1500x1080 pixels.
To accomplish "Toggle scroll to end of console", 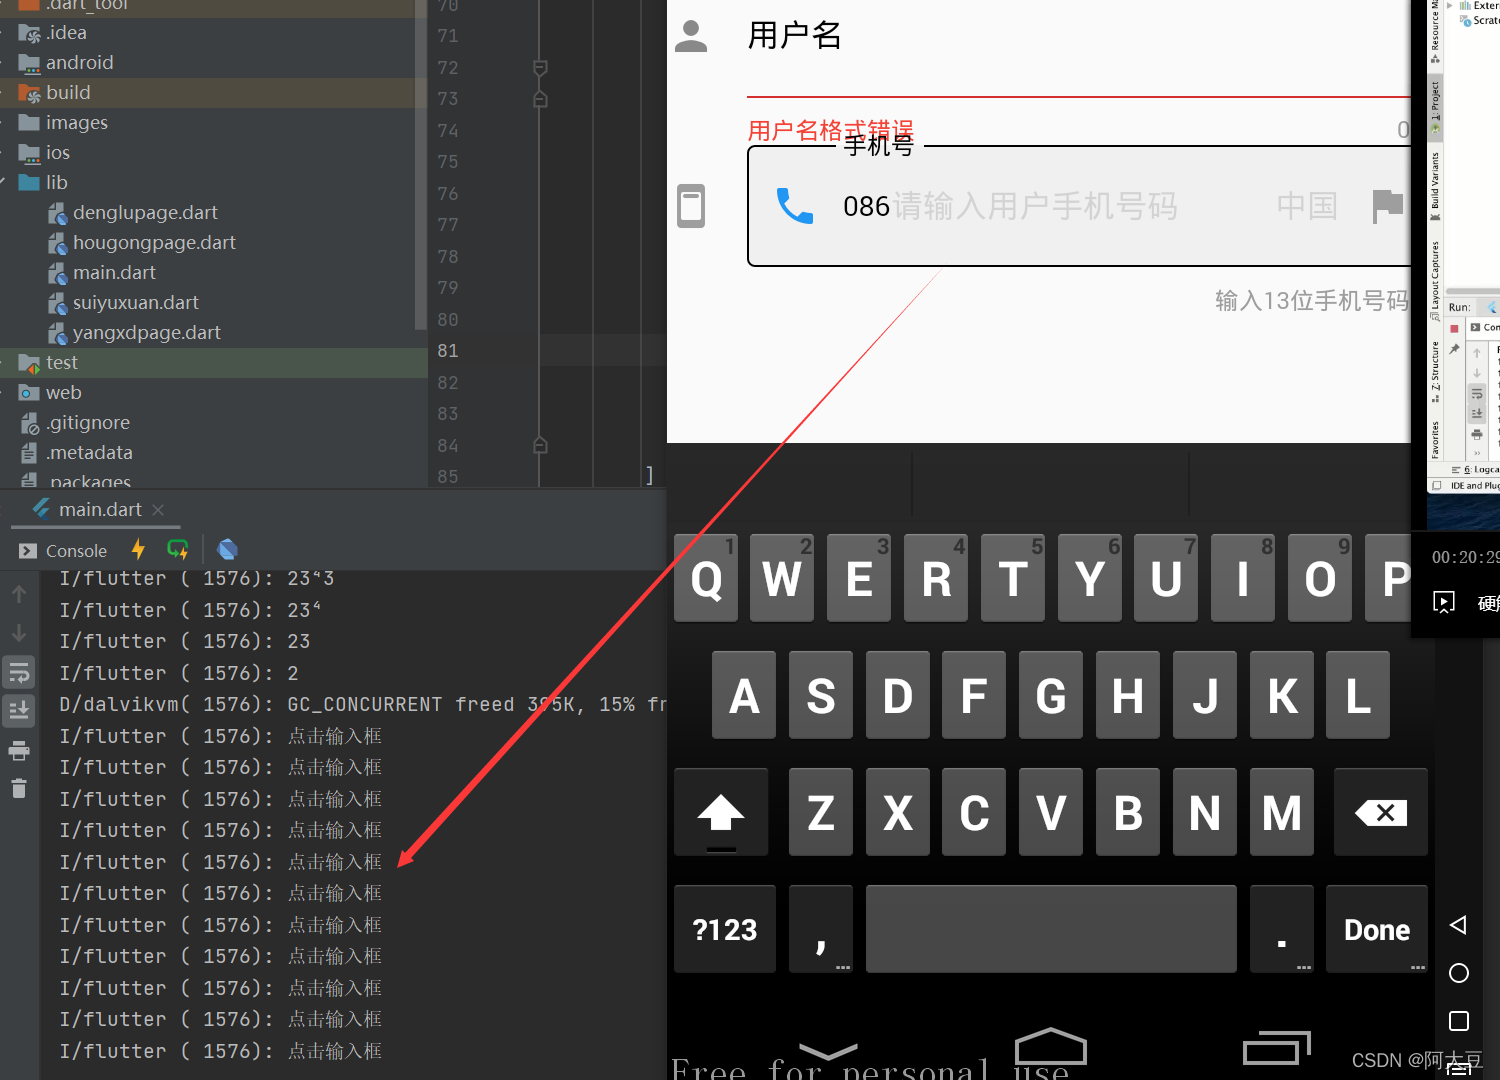I will 19,711.
